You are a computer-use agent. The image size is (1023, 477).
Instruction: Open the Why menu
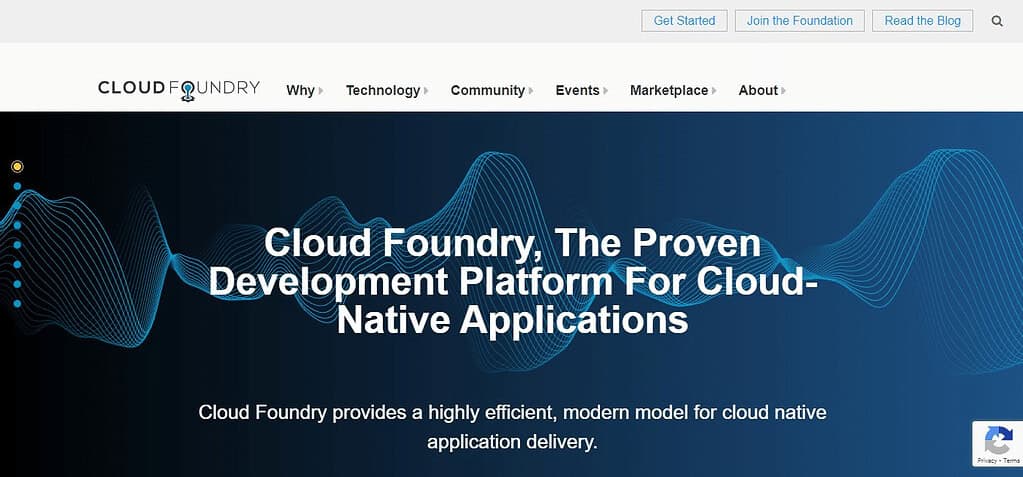[305, 91]
